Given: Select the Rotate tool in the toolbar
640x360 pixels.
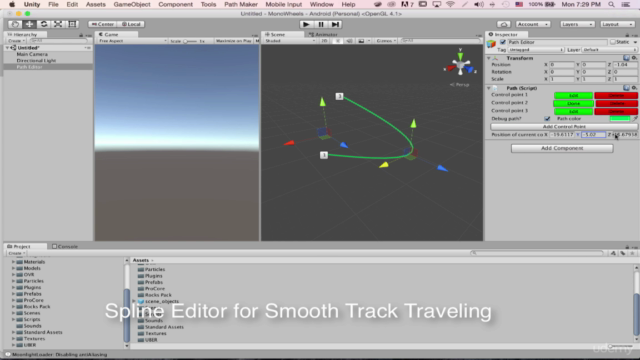Looking at the screenshot, I should [x=44, y=24].
